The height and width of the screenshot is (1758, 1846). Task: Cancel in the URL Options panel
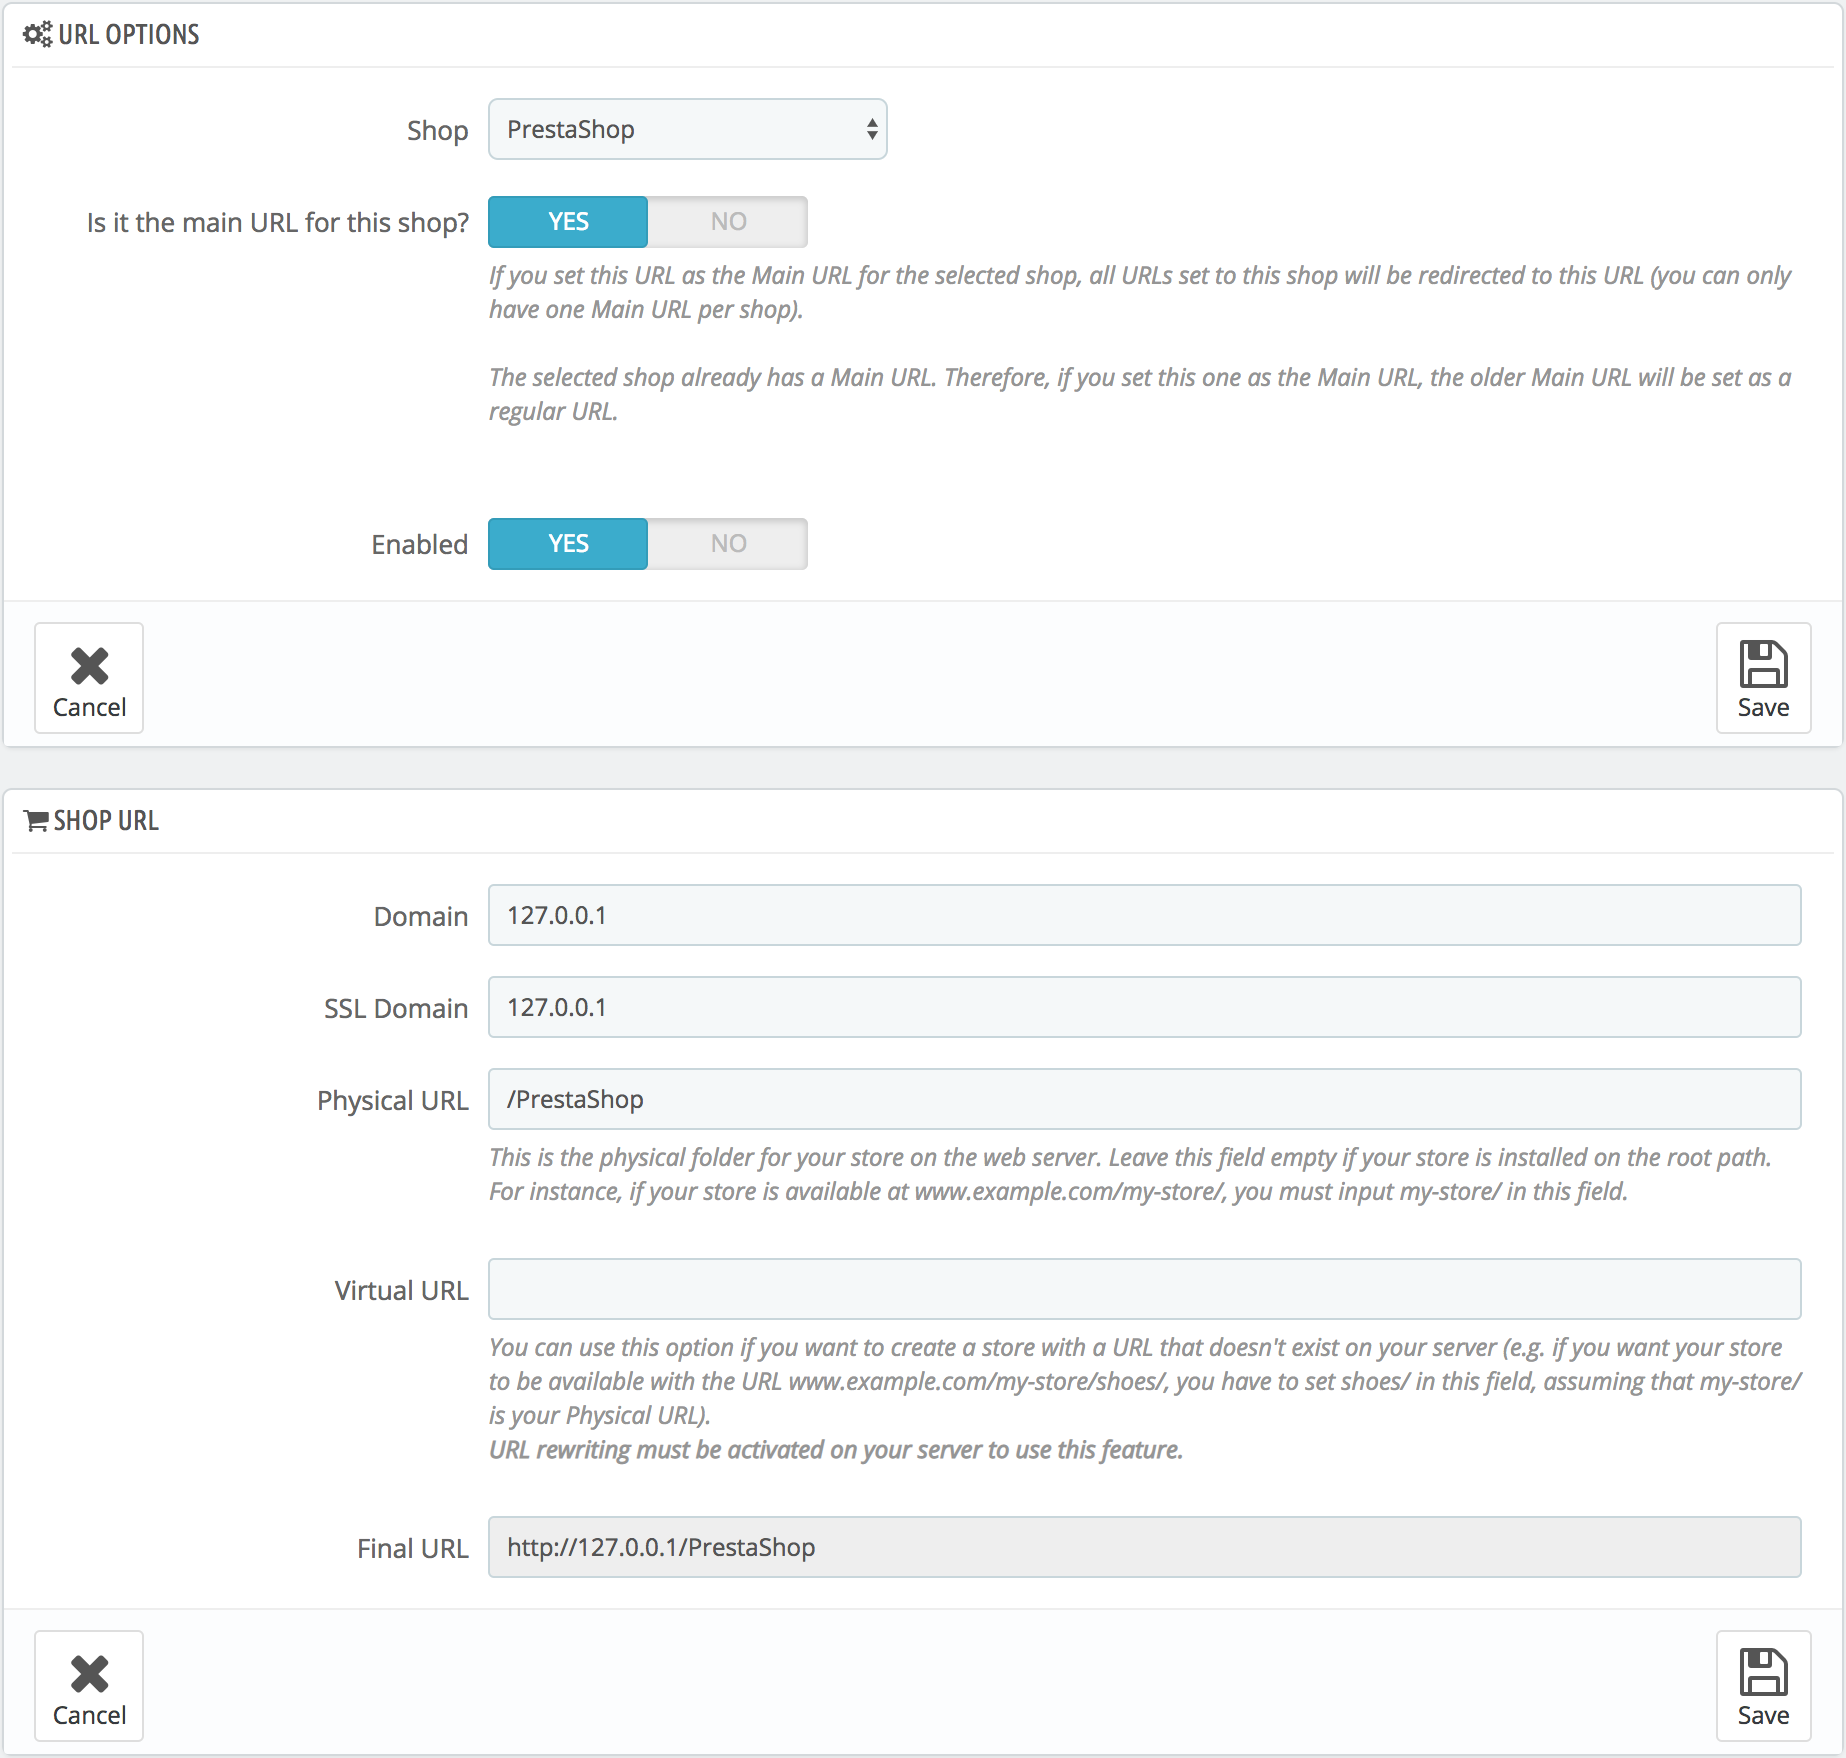89,678
